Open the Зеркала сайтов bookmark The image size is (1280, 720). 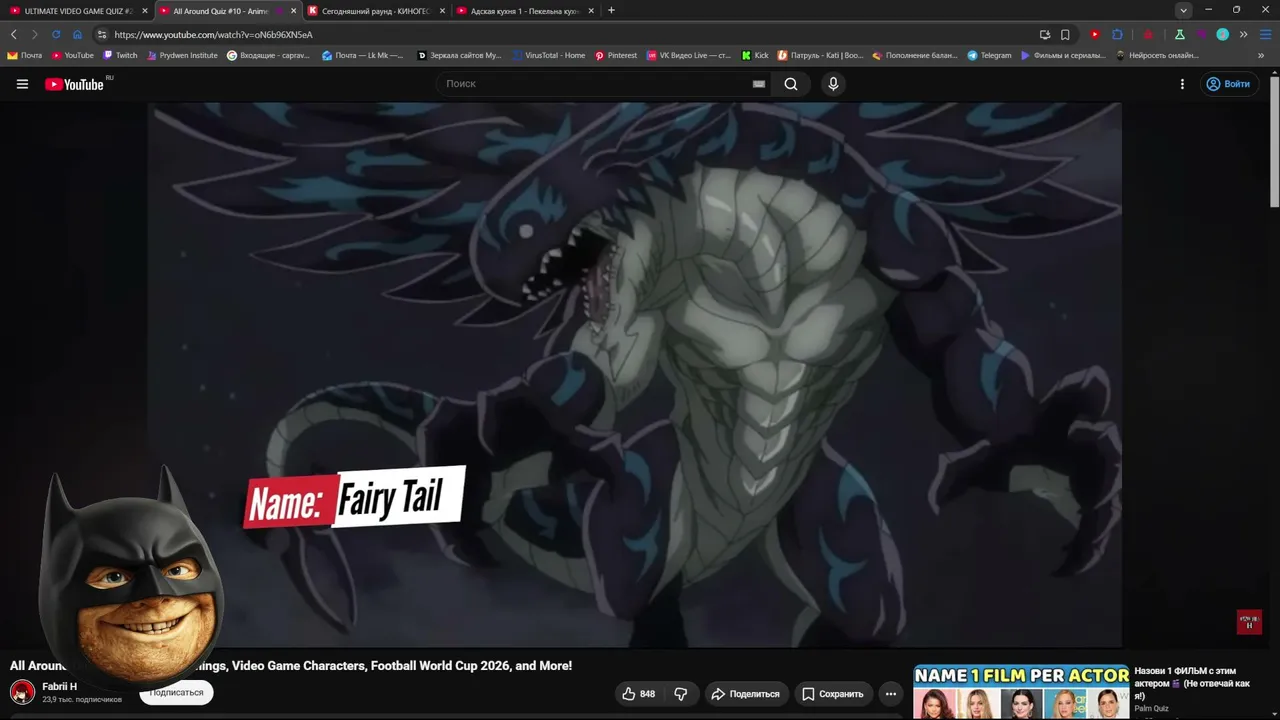coord(459,55)
